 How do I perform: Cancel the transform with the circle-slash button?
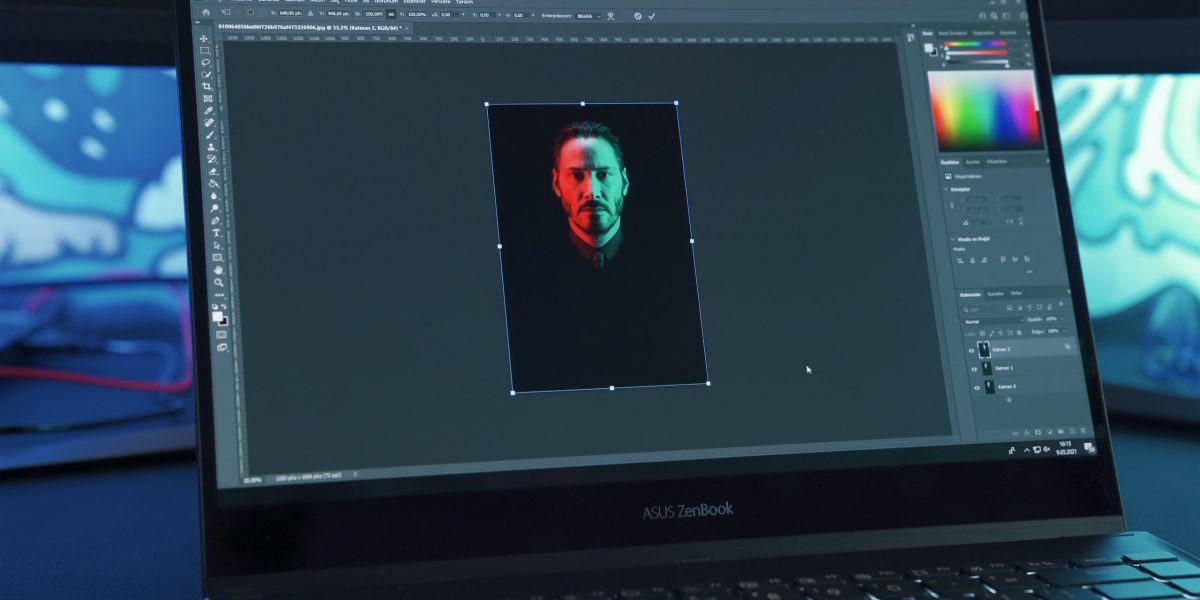click(638, 16)
